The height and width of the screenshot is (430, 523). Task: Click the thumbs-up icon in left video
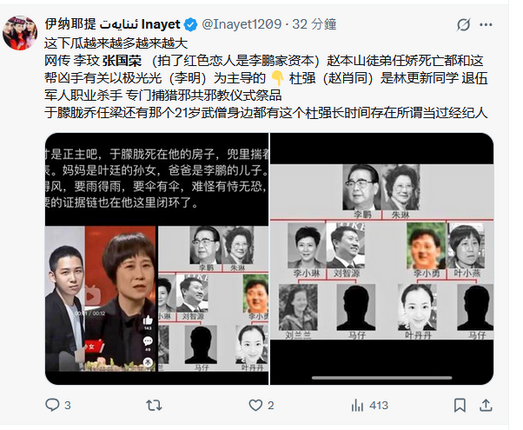[x=147, y=321]
